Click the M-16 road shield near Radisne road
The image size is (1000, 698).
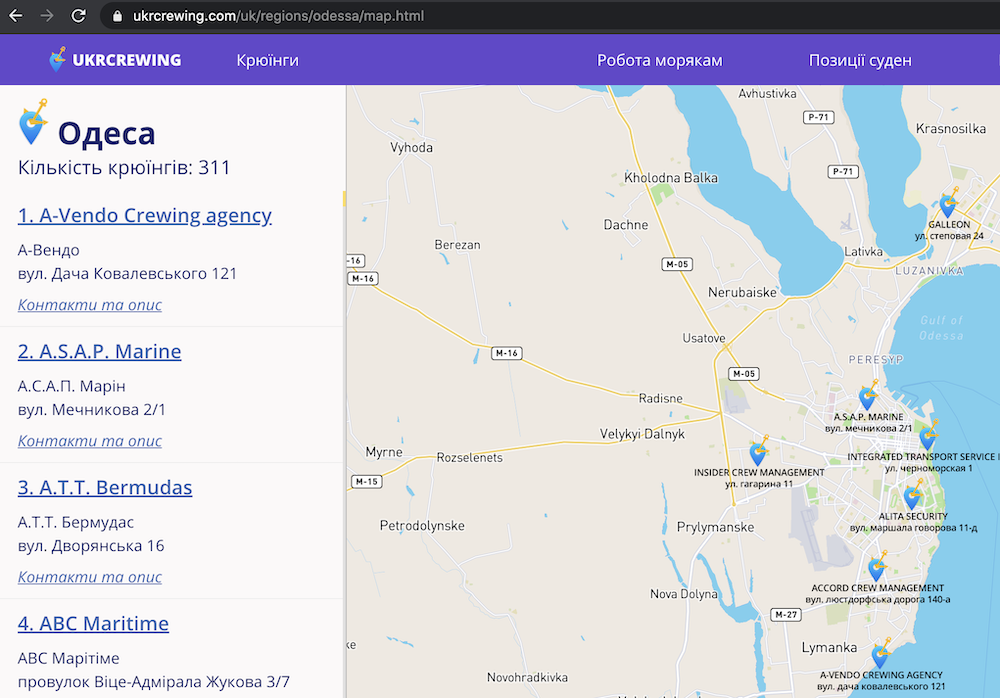[x=506, y=353]
